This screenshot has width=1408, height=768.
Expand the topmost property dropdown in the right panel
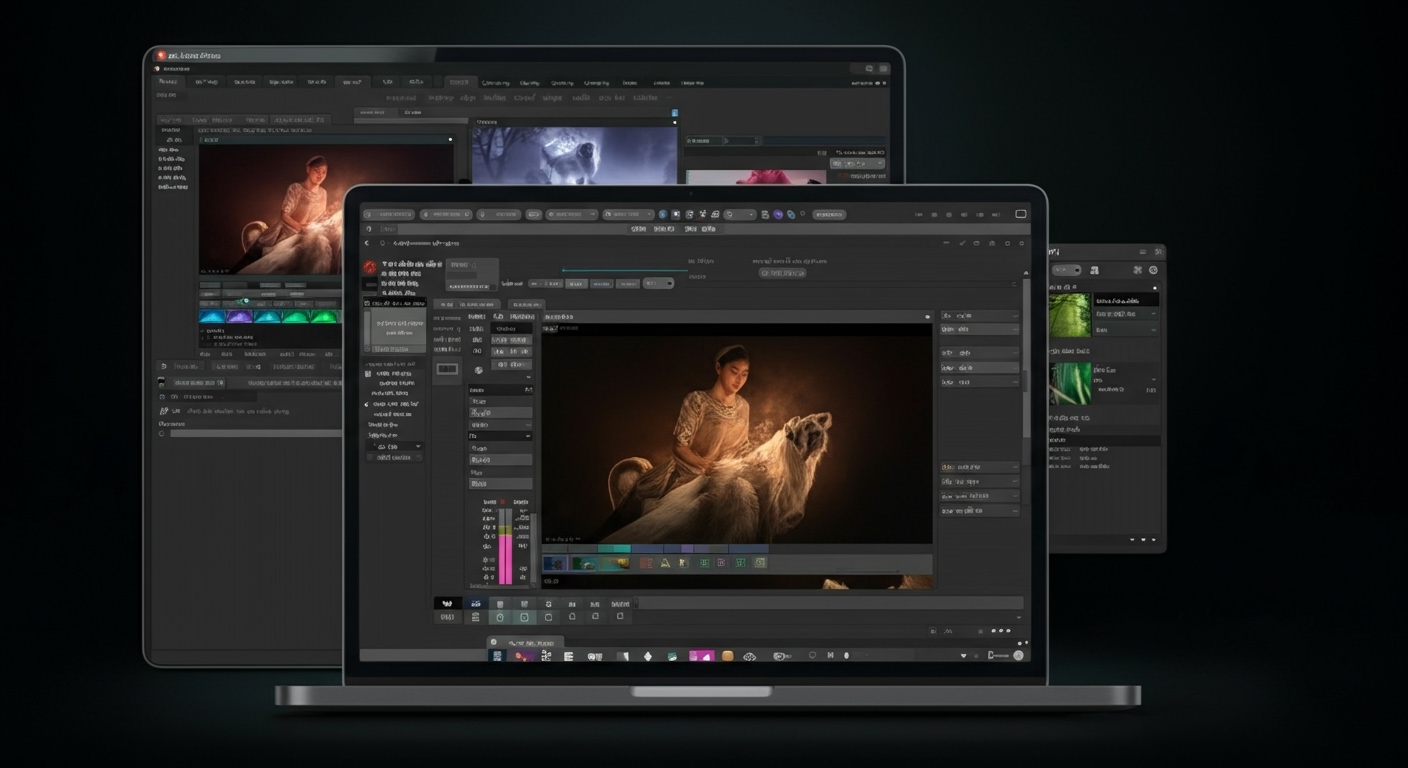click(979, 315)
